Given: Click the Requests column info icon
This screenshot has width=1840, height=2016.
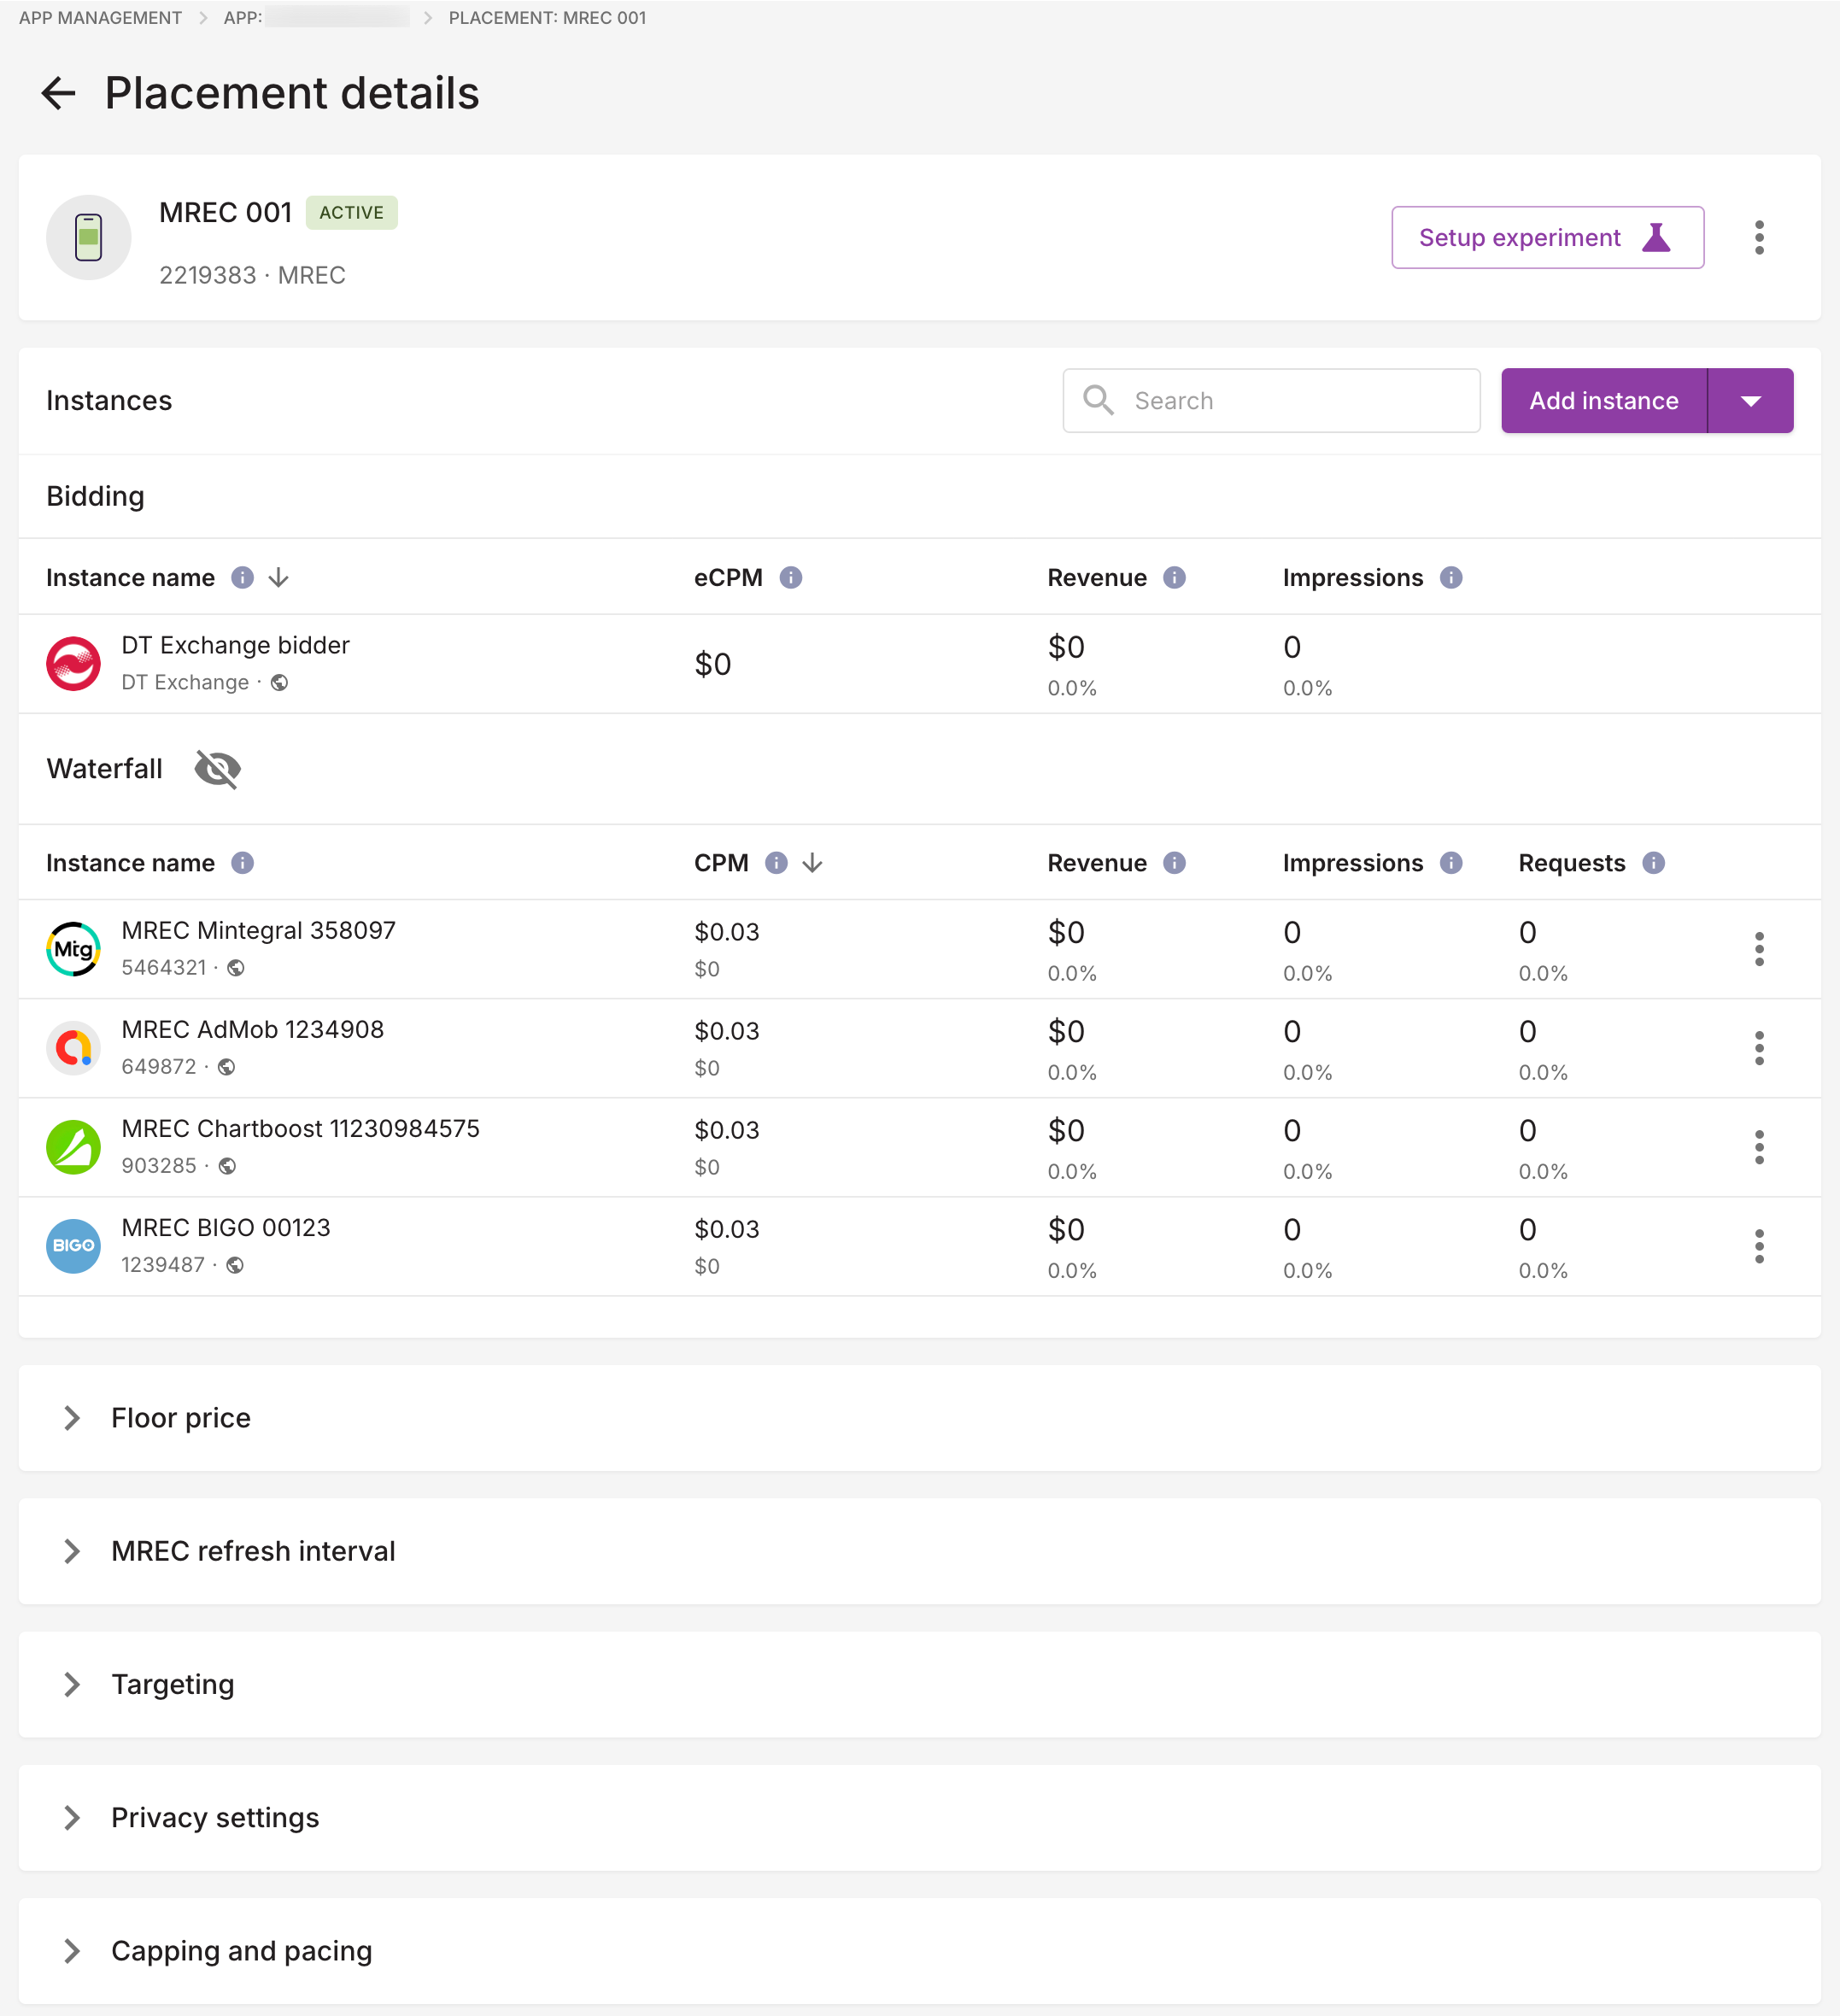Looking at the screenshot, I should point(1653,863).
